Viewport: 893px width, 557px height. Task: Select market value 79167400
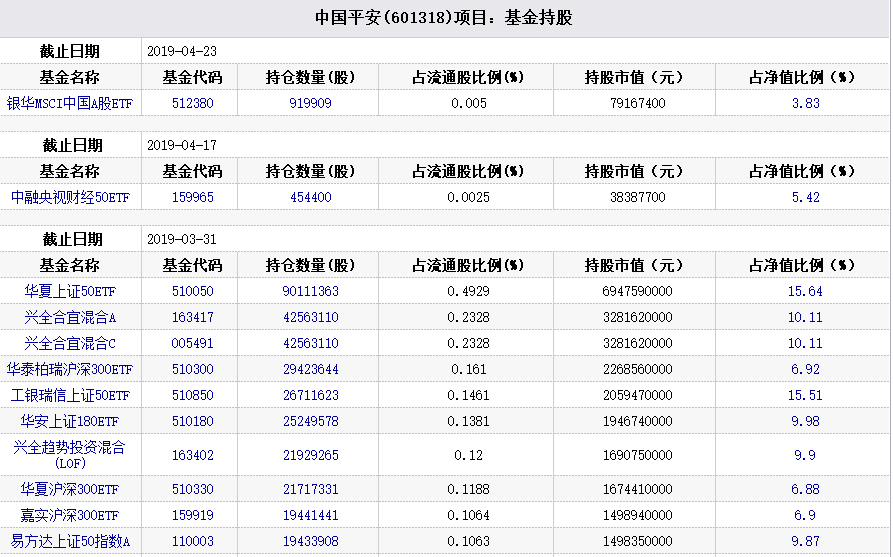coord(637,104)
